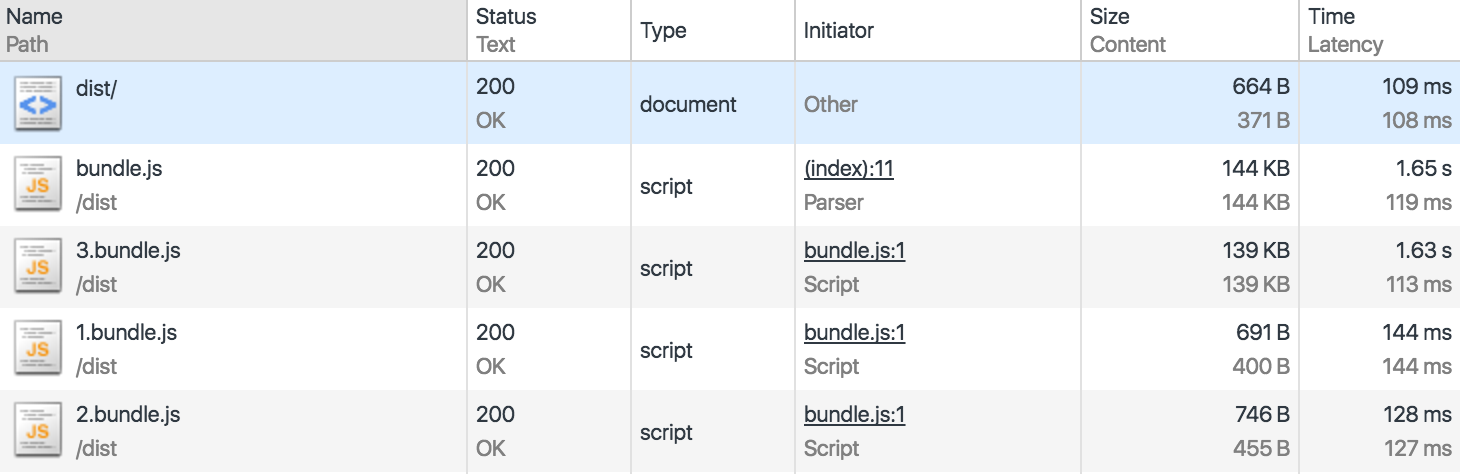Click the dist/ document file icon
The height and width of the screenshot is (474, 1460).
click(38, 103)
